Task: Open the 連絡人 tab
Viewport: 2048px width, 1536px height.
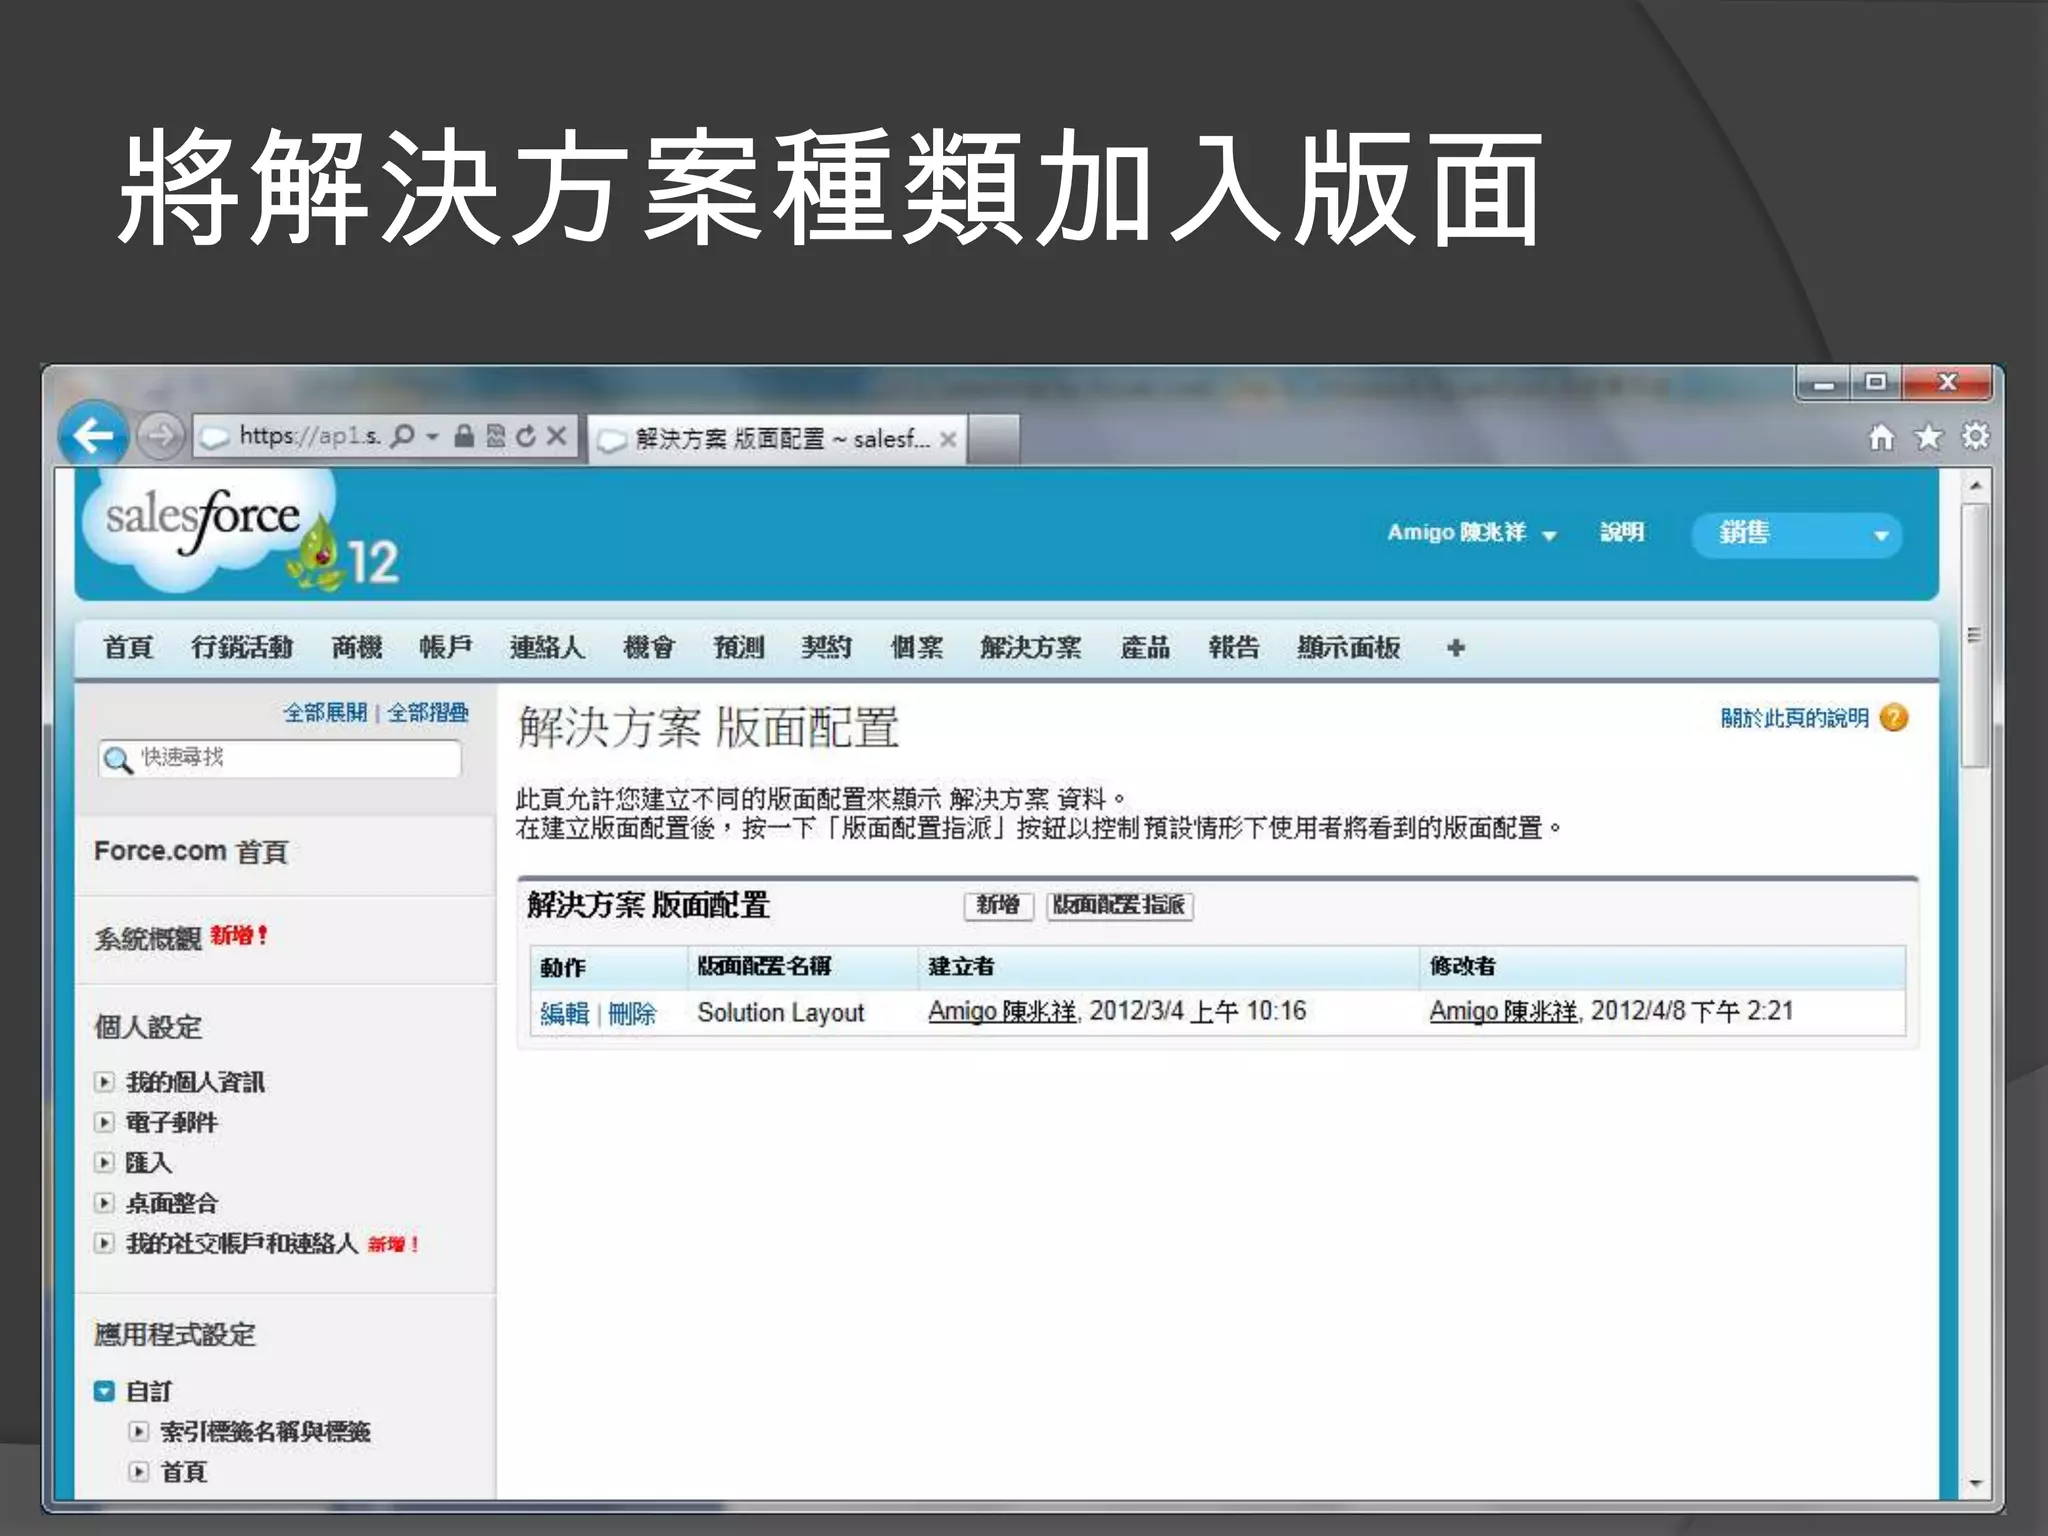Action: (x=547, y=648)
